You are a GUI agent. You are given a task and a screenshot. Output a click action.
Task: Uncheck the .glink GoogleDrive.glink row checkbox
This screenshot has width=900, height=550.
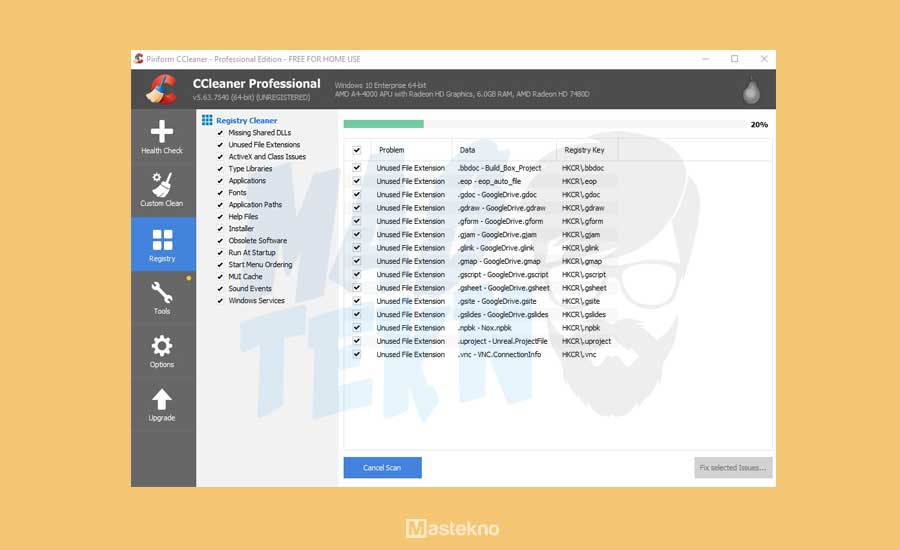(x=357, y=247)
